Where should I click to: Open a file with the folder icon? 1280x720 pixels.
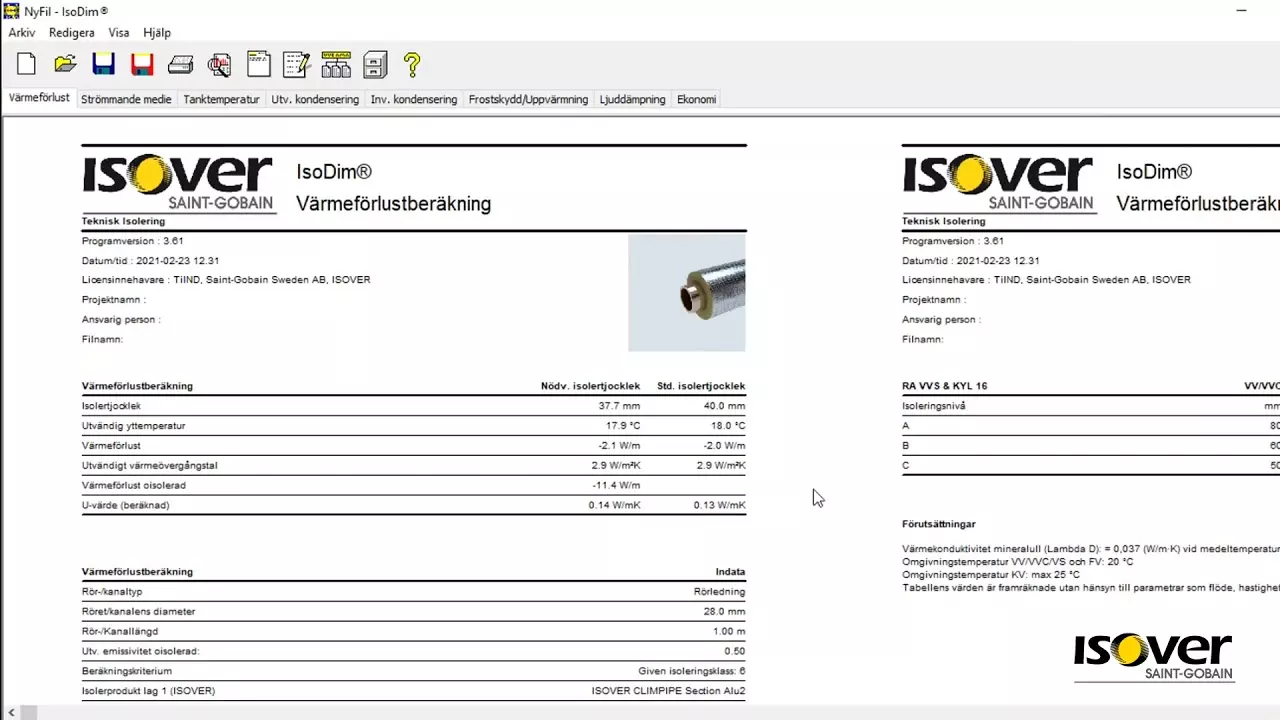pos(65,65)
